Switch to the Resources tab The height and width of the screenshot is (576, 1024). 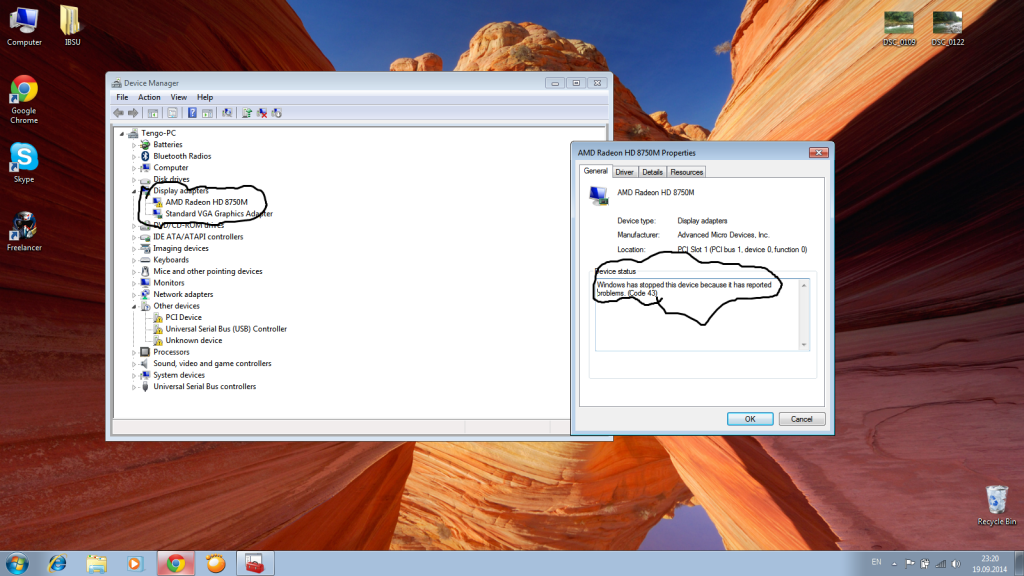click(686, 172)
